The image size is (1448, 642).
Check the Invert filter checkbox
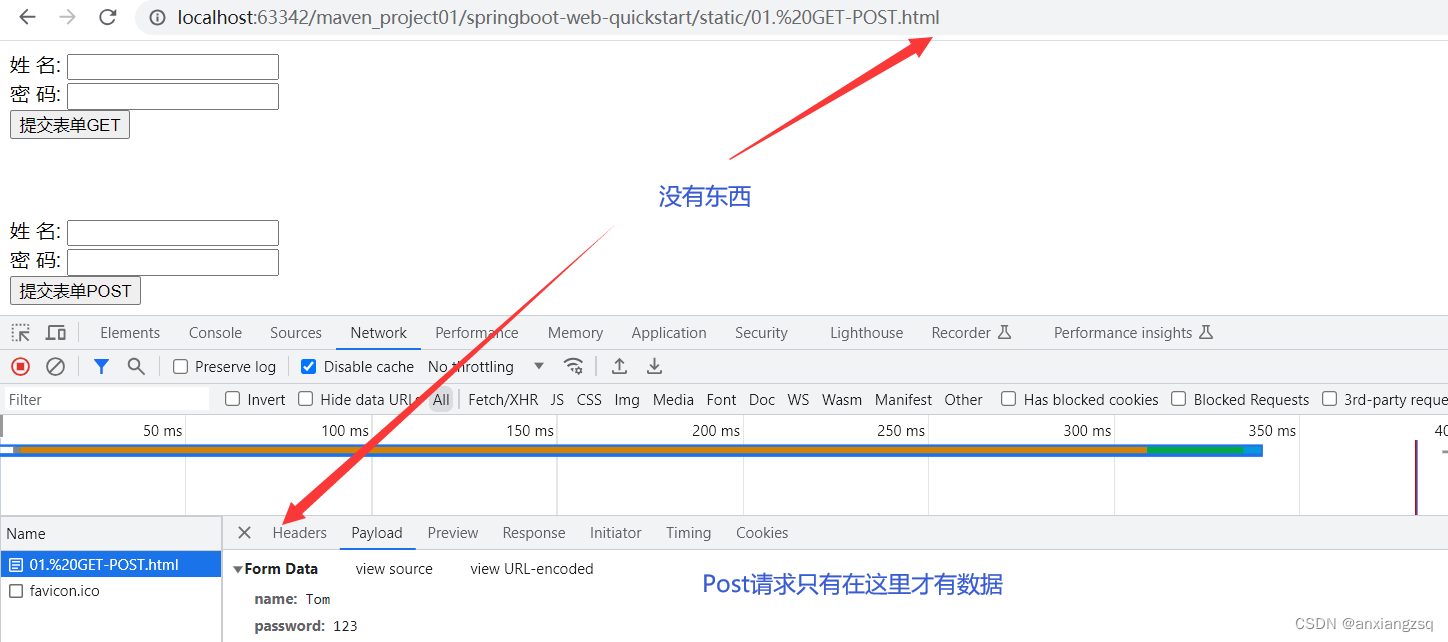(x=231, y=398)
